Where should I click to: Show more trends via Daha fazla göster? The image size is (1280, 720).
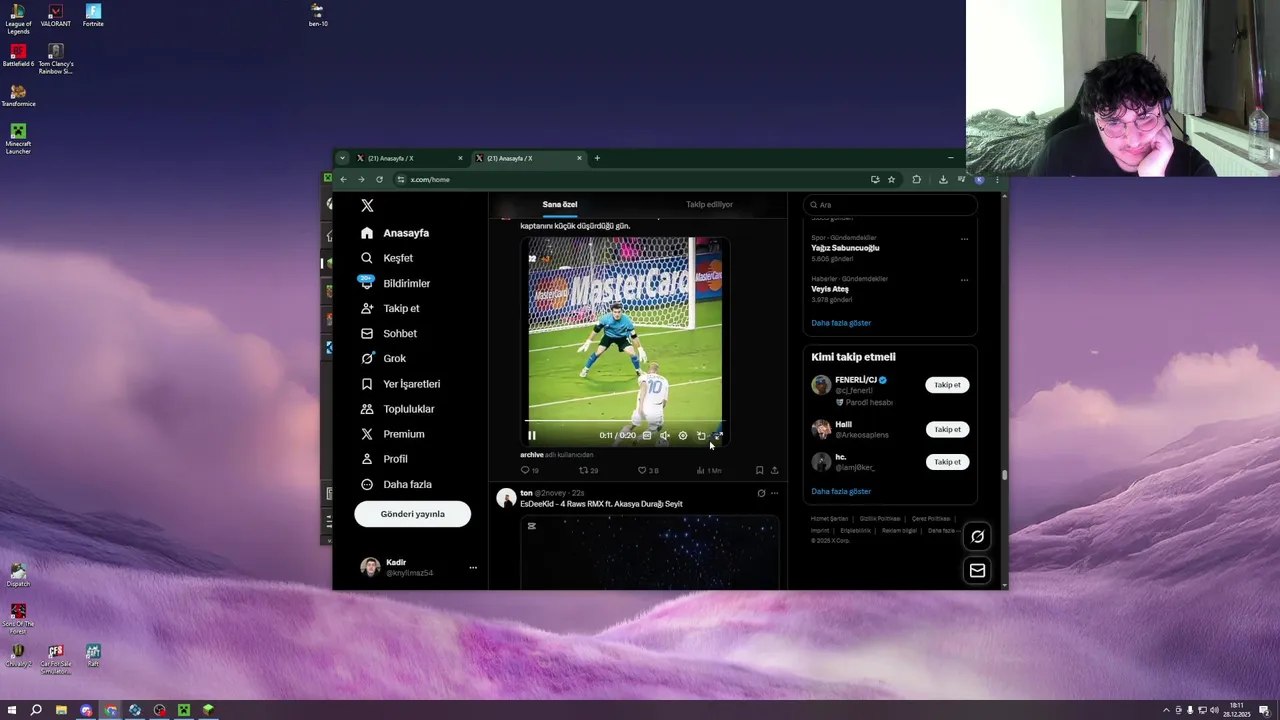point(841,323)
